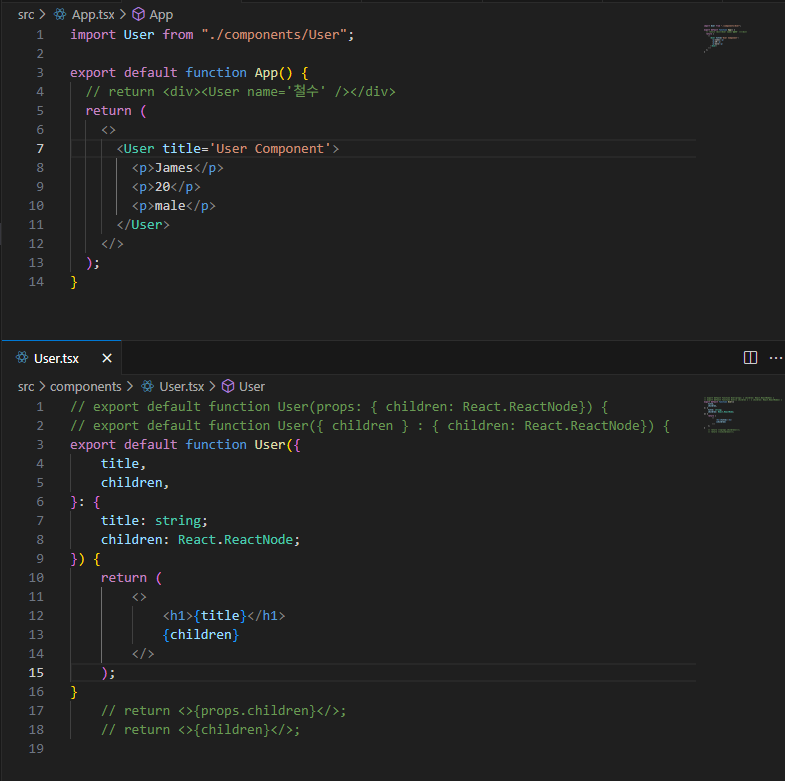Click the React file icon on User.tsx tab
This screenshot has width=785, height=781.
21,358
